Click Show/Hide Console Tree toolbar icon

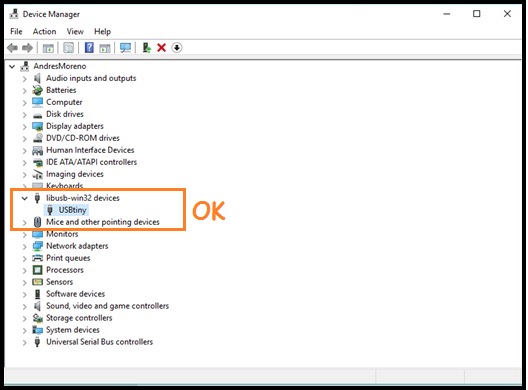48,48
